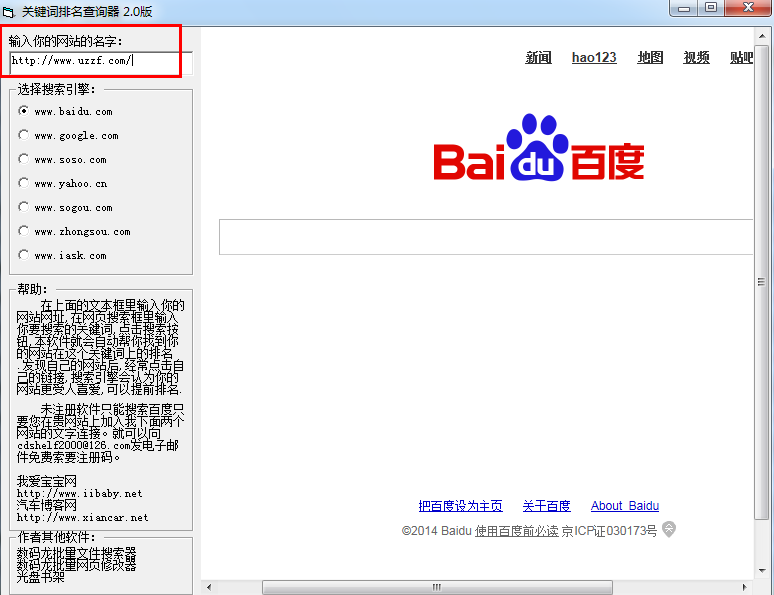Image resolution: width=774 pixels, height=595 pixels.
Task: Click the vertical scrollbar up arrow
Action: pos(762,36)
